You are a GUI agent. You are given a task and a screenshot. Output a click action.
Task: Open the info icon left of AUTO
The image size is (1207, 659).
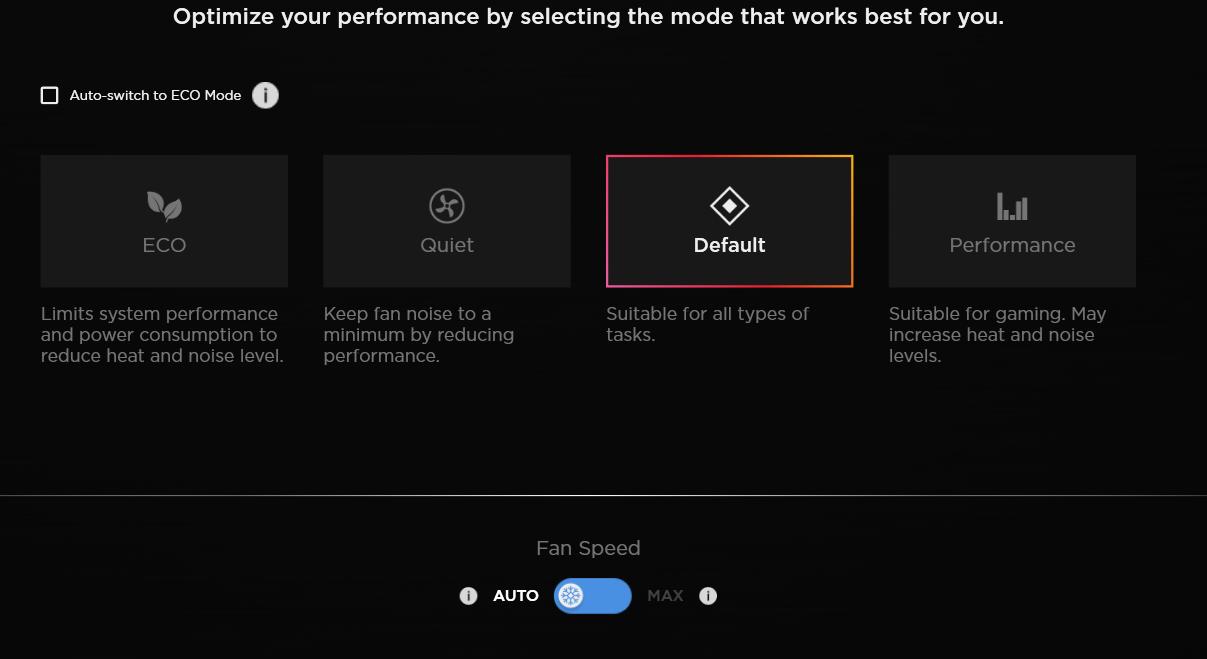pyautogui.click(x=468, y=596)
